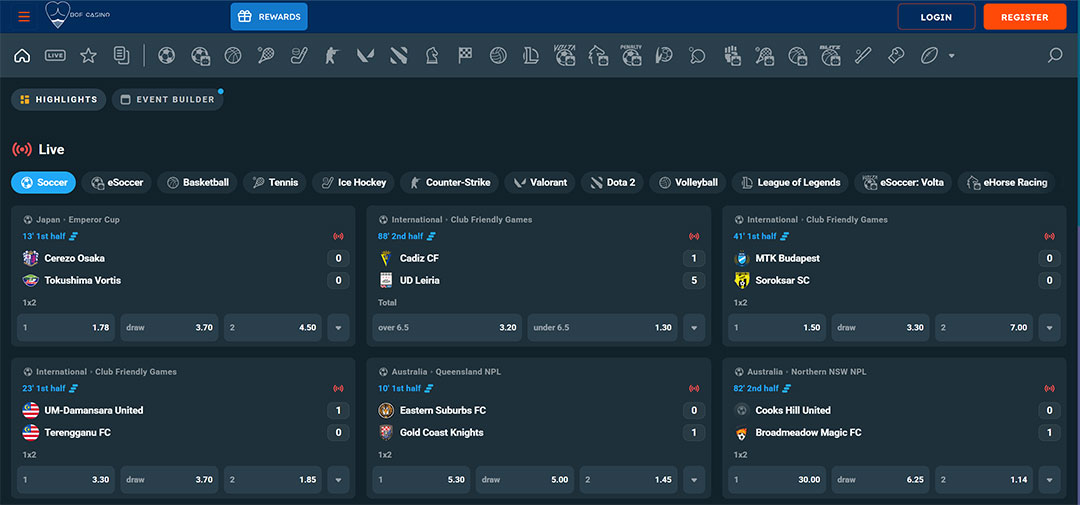
Task: Select eHorse Racing icon in sports bar
Action: [x=598, y=56]
